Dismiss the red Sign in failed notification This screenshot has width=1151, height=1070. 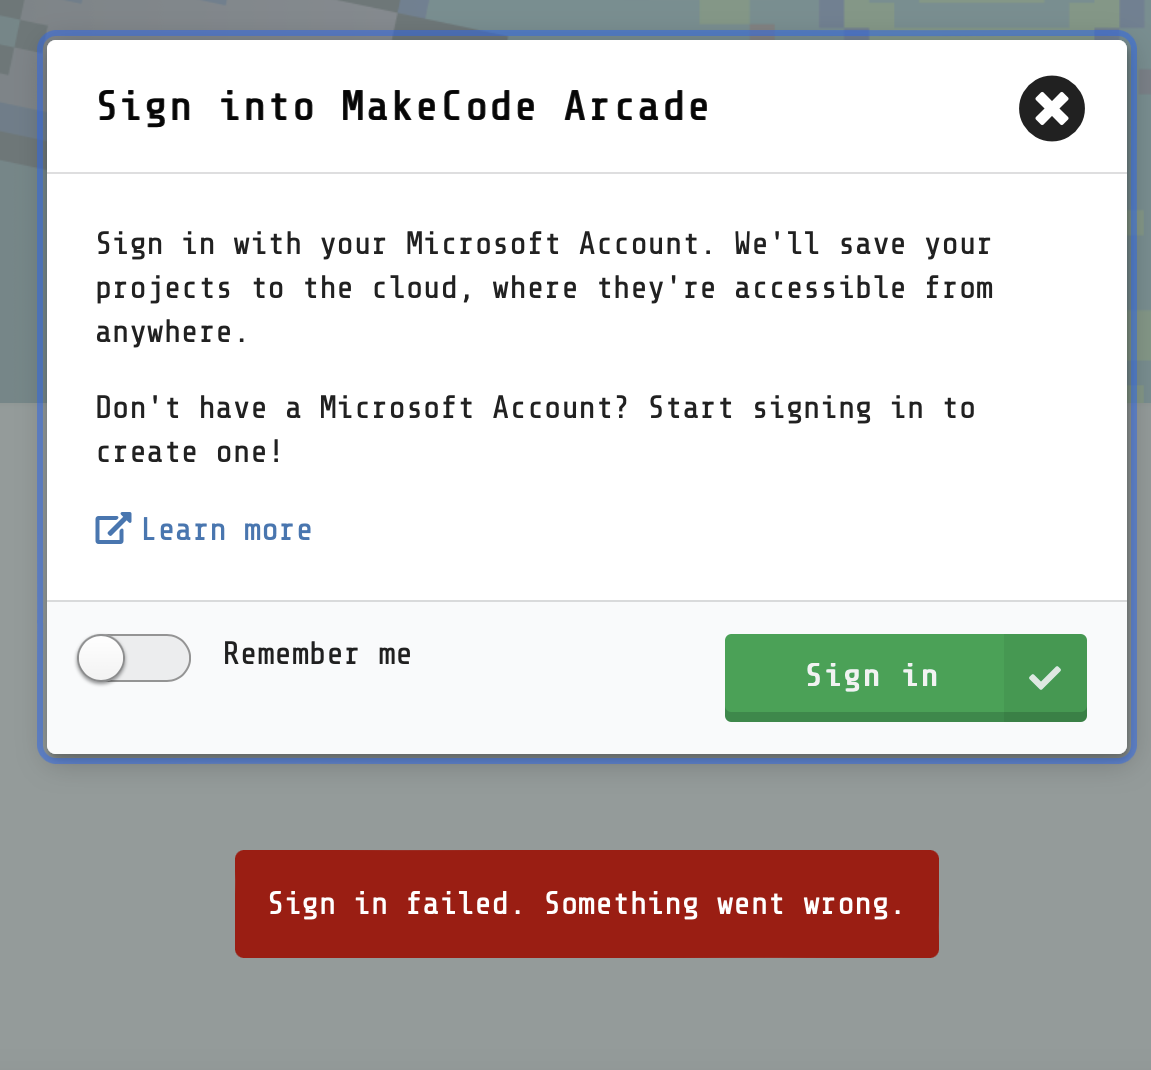tap(587, 903)
